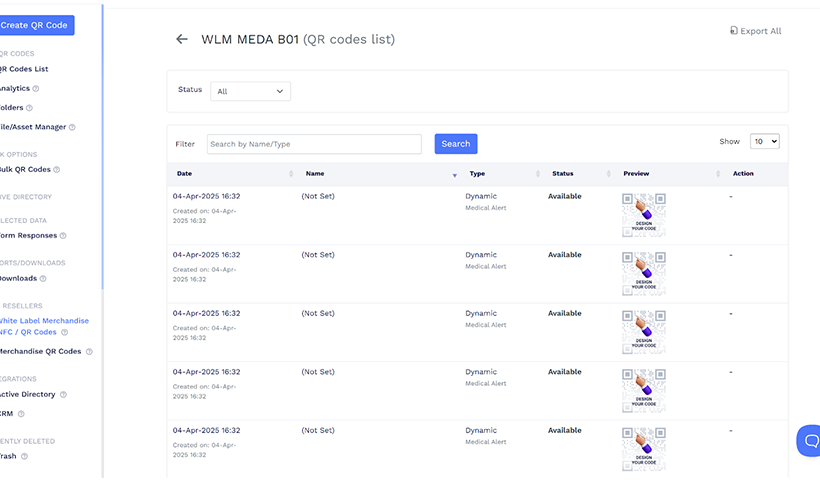The height and width of the screenshot is (480, 820).
Task: Click the back arrow beside WLM MEDA B01
Action: (x=181, y=39)
